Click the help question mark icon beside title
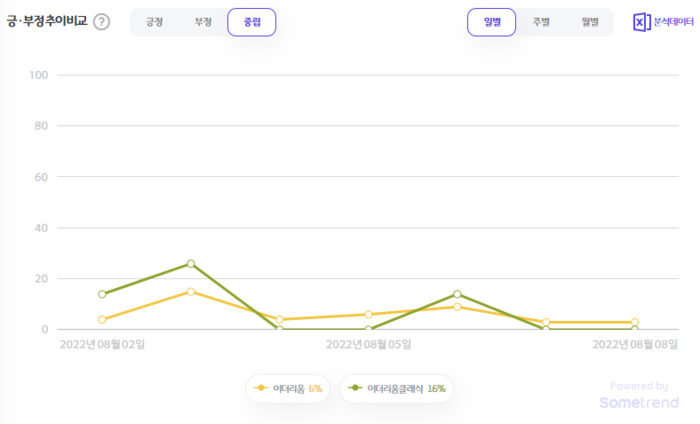 point(102,22)
